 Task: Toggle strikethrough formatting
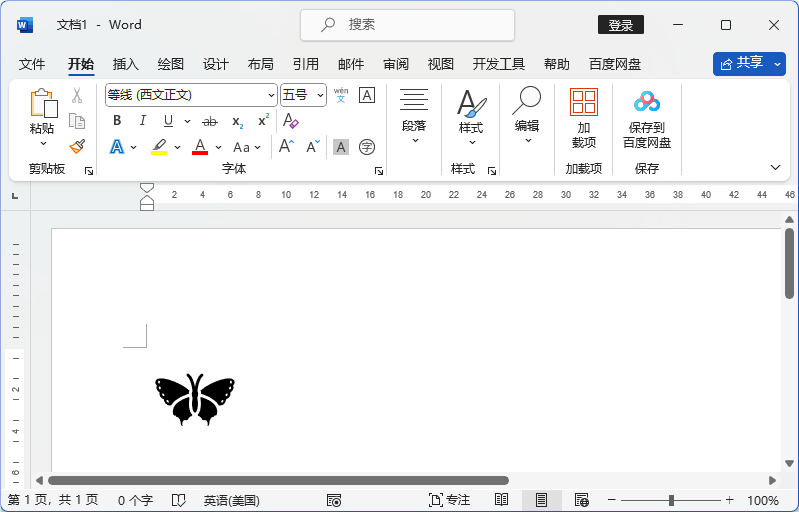pyautogui.click(x=210, y=121)
